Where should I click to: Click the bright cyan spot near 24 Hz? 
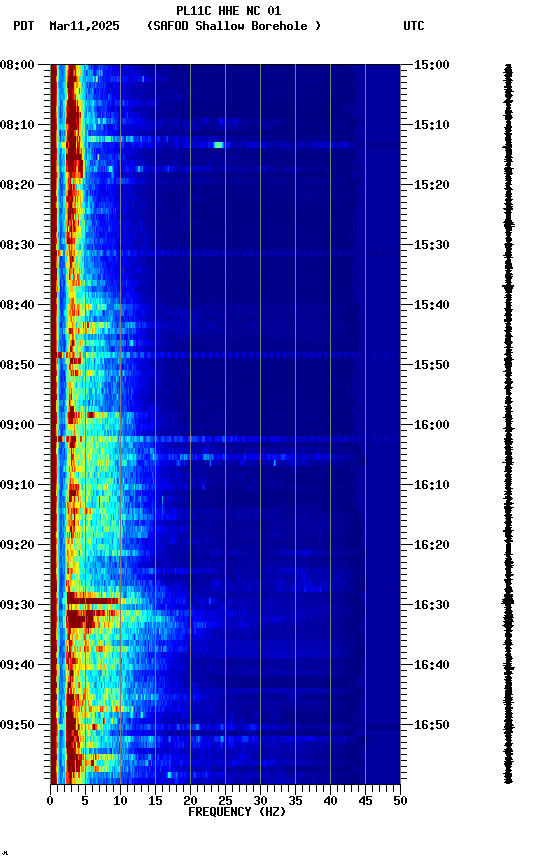(x=219, y=145)
